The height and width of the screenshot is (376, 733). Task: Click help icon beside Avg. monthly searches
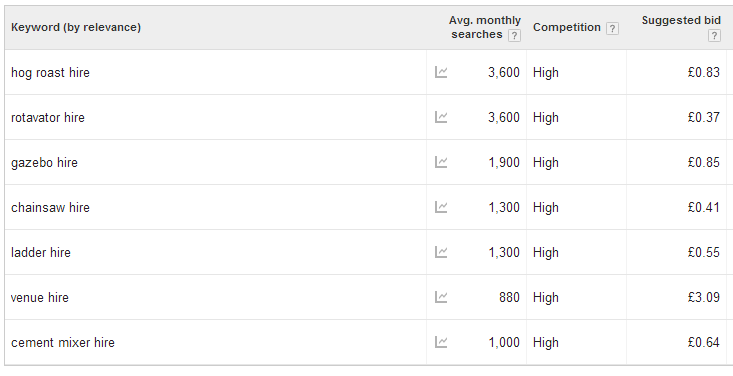514,36
